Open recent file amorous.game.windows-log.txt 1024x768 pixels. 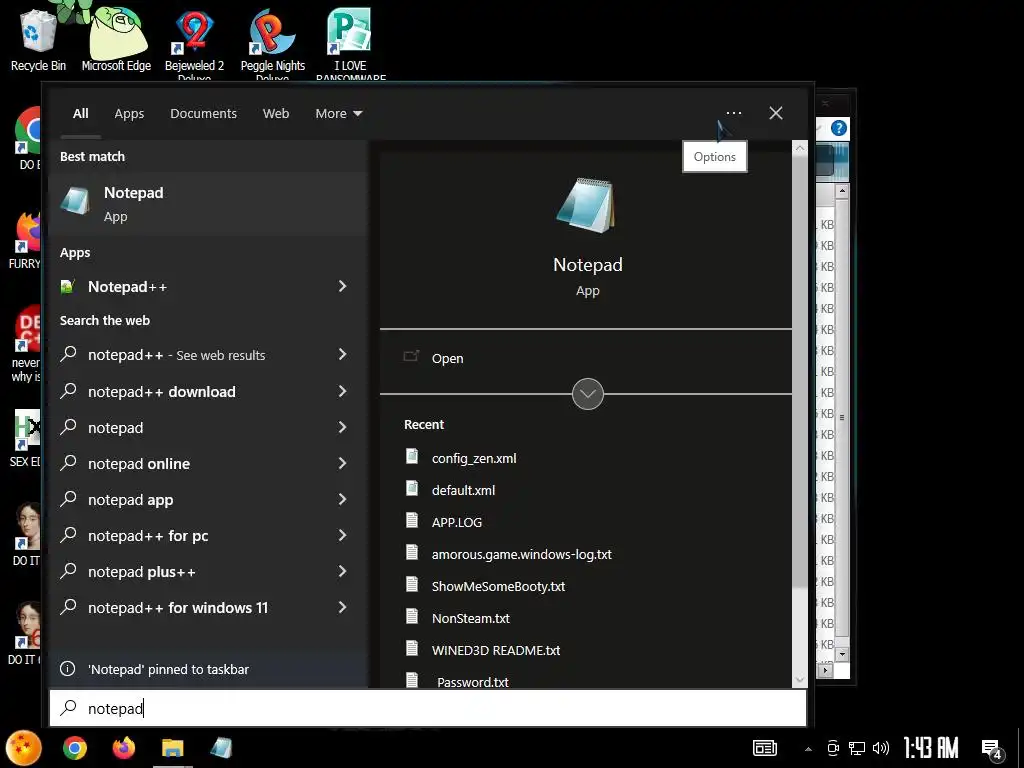pyautogui.click(x=521, y=554)
